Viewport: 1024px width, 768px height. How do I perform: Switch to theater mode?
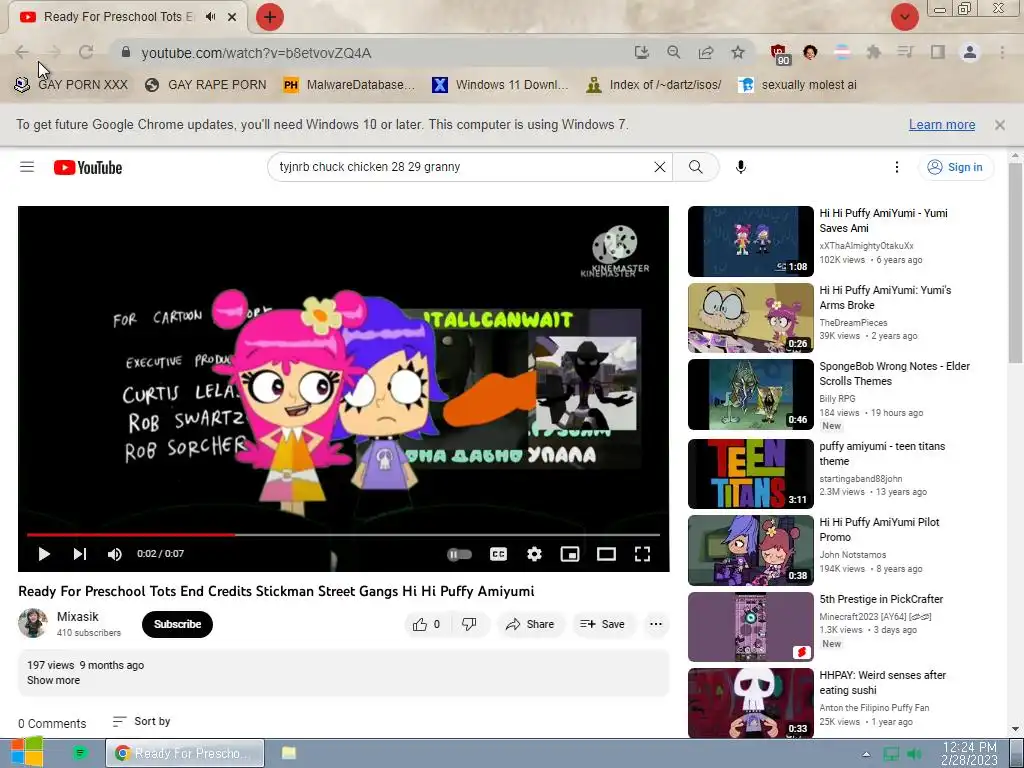pyautogui.click(x=606, y=554)
